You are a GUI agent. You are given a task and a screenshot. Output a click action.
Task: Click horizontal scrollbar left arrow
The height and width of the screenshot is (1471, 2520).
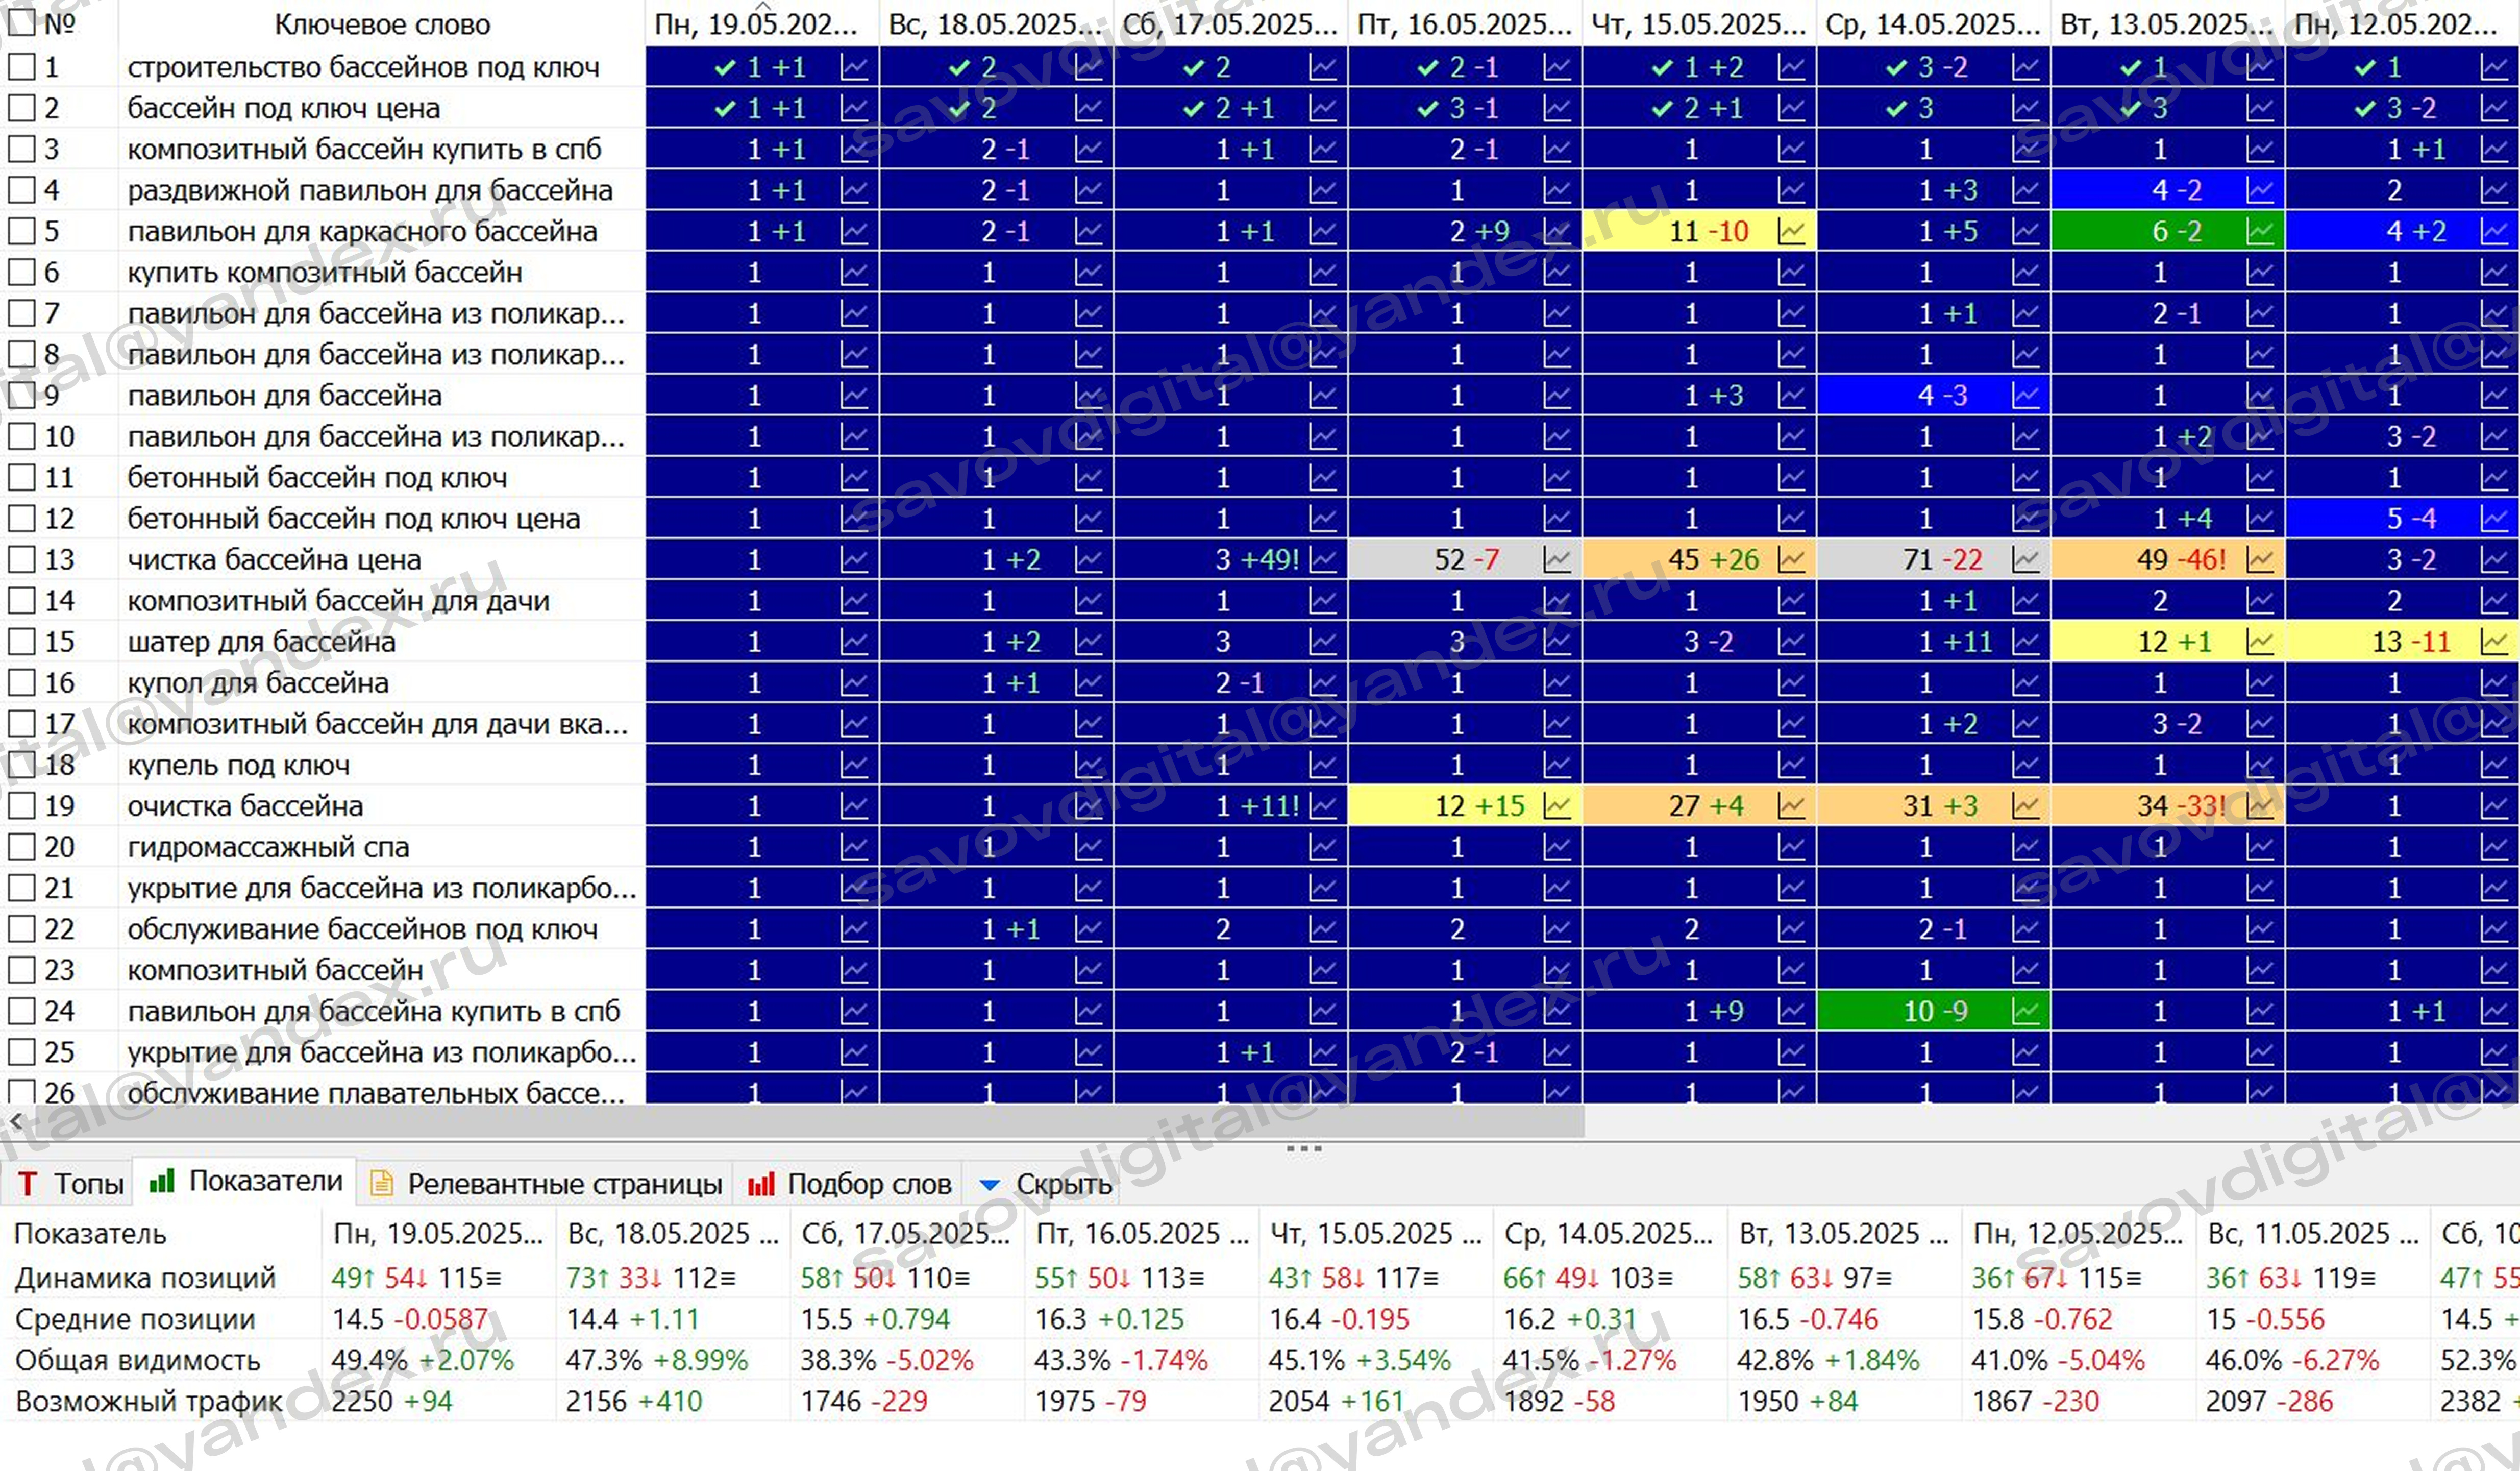(15, 1122)
